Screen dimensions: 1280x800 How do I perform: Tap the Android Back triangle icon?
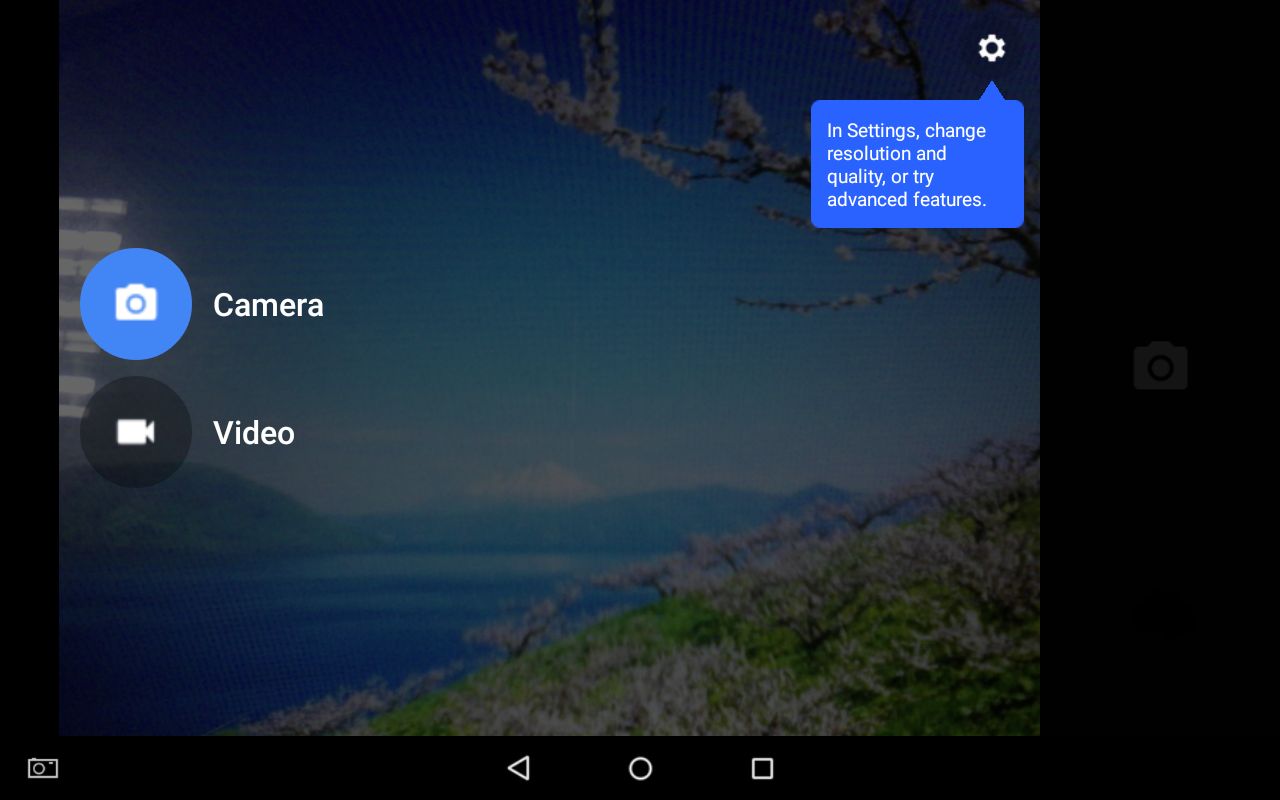tap(518, 768)
